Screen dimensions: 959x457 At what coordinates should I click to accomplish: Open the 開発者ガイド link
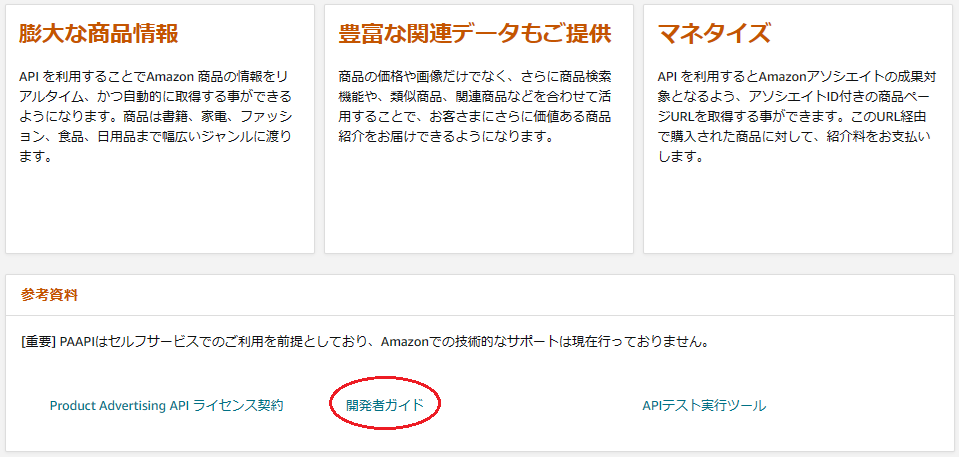385,405
